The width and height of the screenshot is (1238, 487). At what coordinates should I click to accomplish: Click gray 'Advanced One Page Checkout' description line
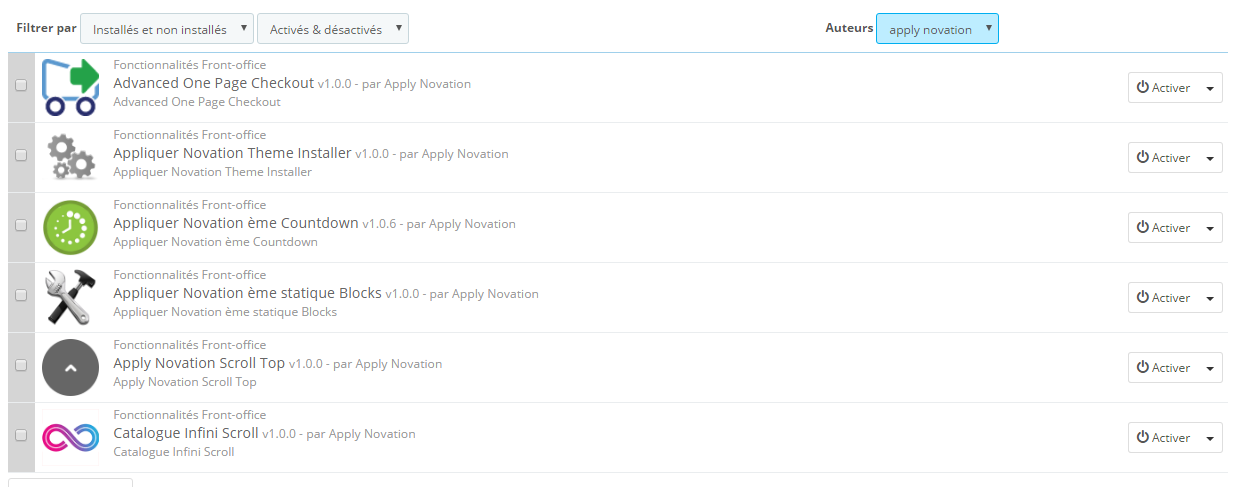pyautogui.click(x=197, y=102)
